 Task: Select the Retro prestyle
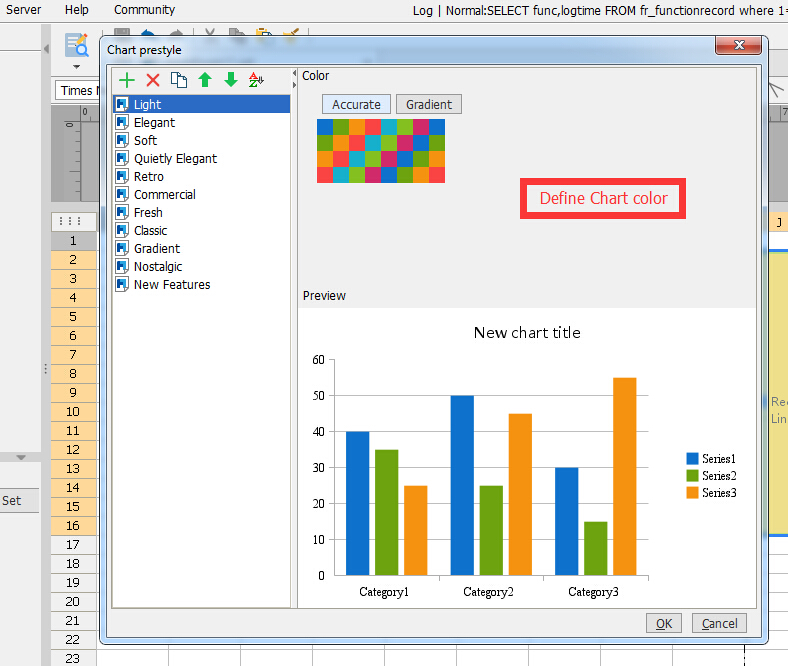coord(202,176)
